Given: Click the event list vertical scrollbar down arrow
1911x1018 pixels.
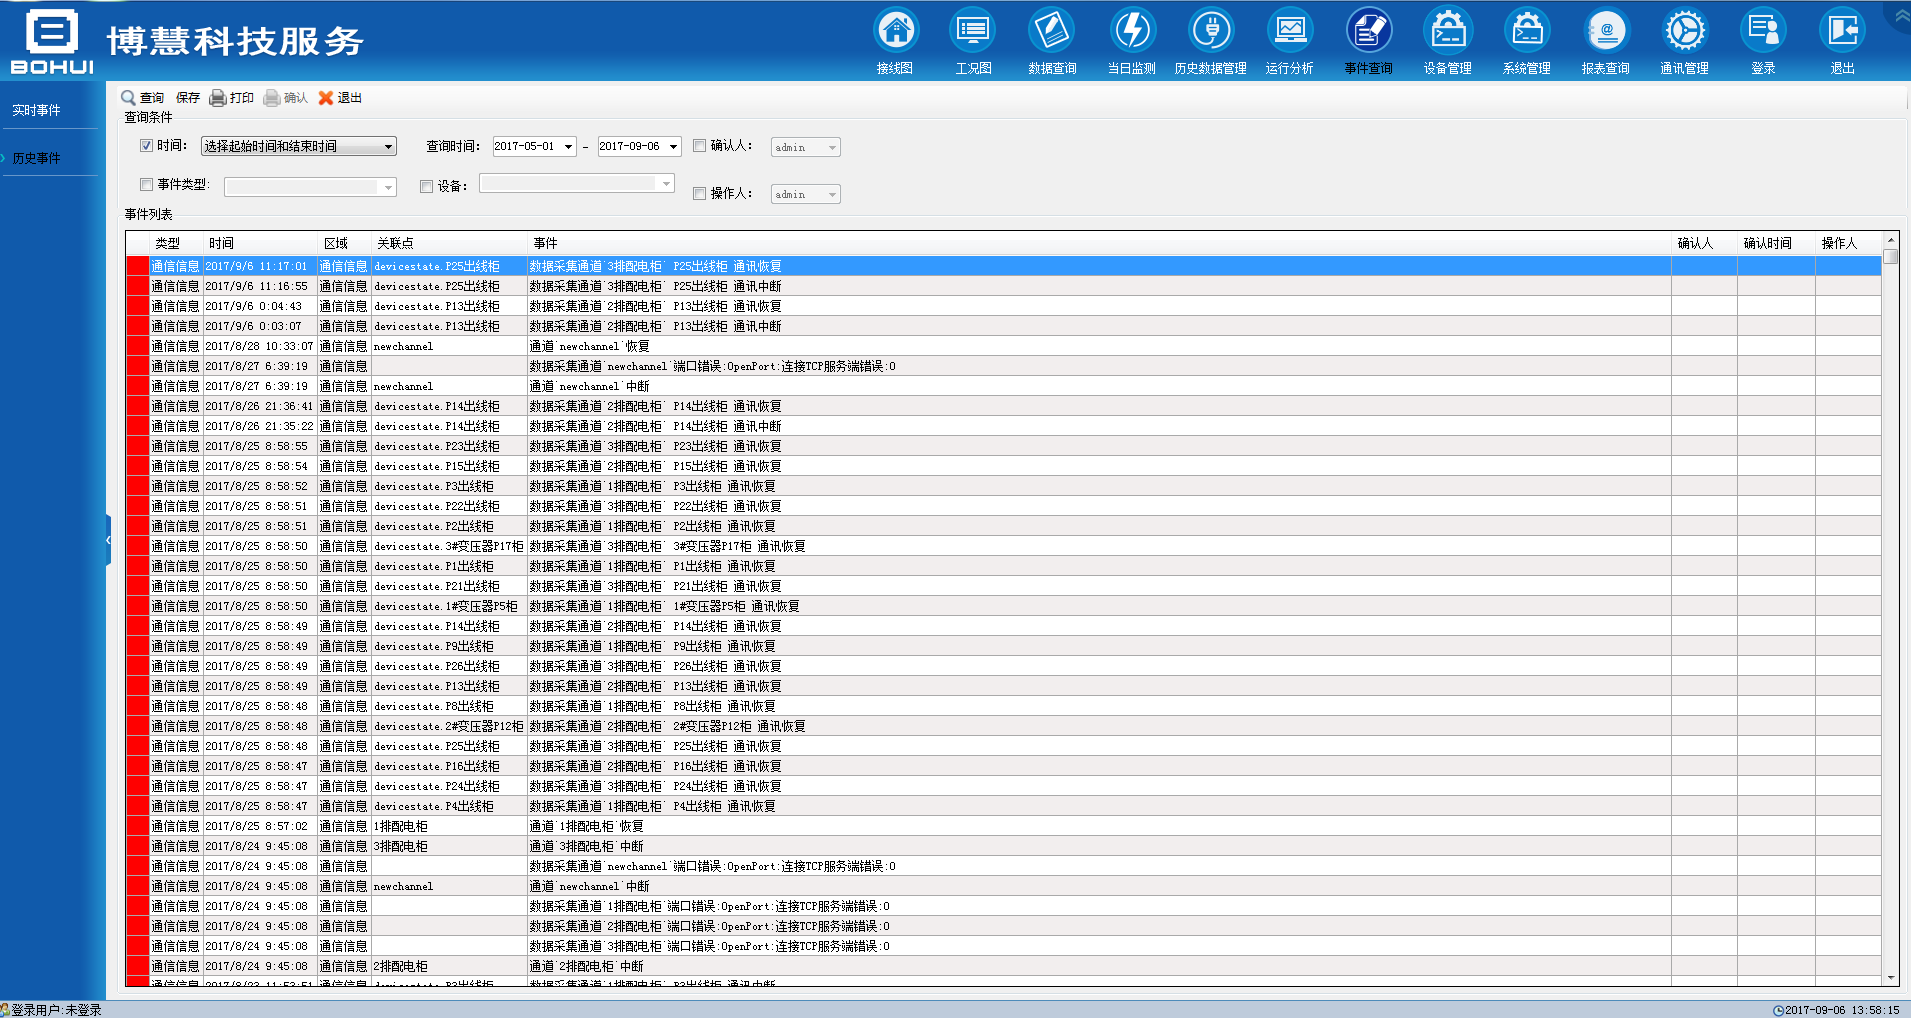Looking at the screenshot, I should 1890,978.
